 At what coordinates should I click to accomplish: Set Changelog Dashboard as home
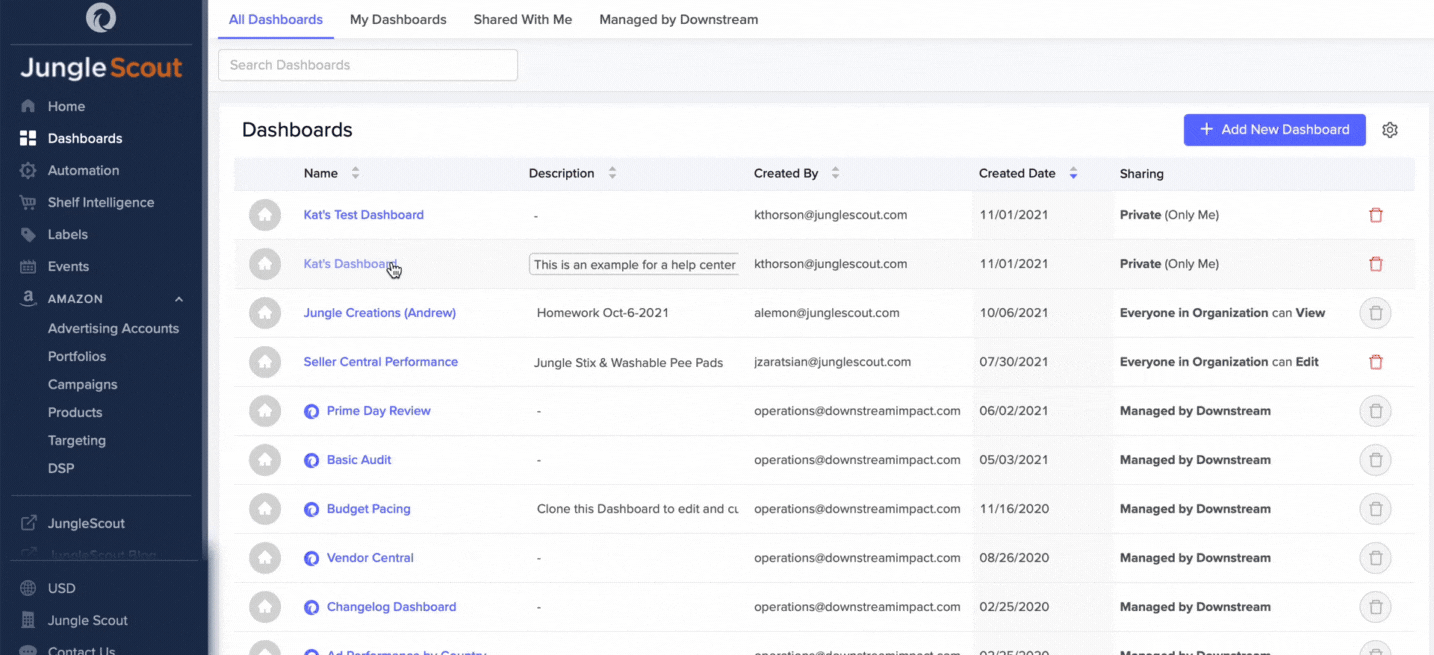point(265,607)
